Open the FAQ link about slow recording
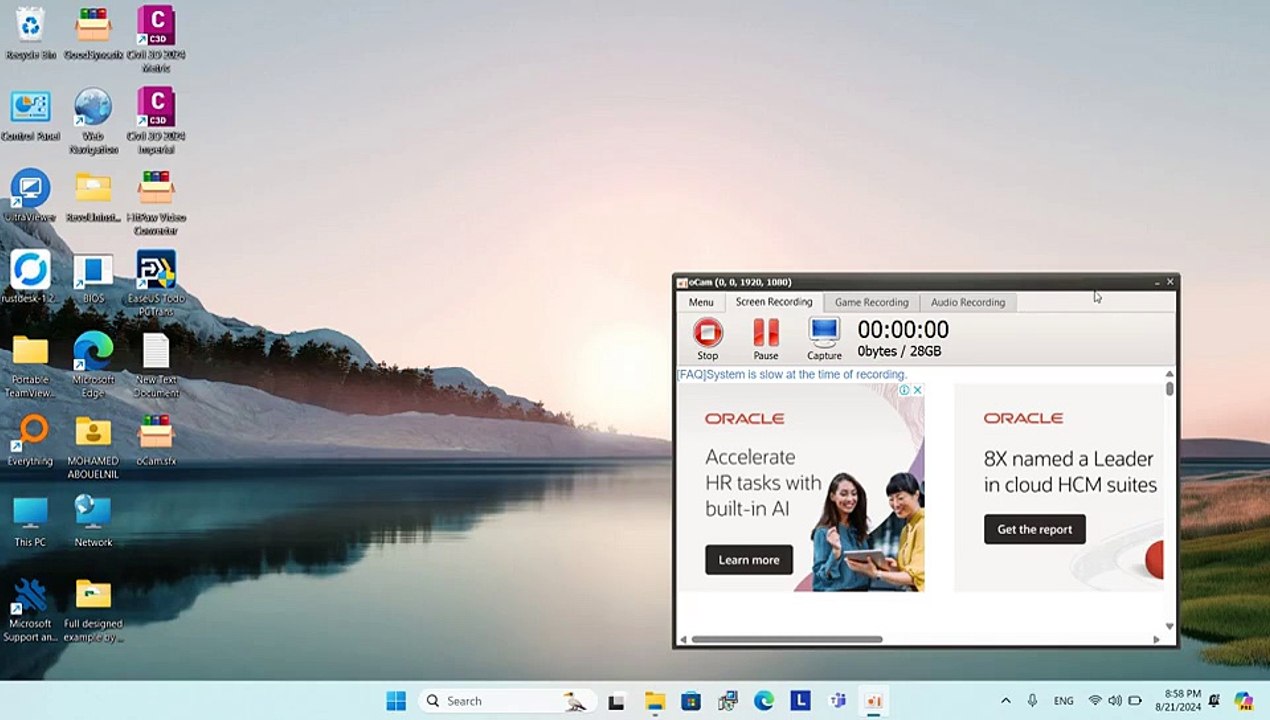The height and width of the screenshot is (720, 1270). [x=792, y=375]
